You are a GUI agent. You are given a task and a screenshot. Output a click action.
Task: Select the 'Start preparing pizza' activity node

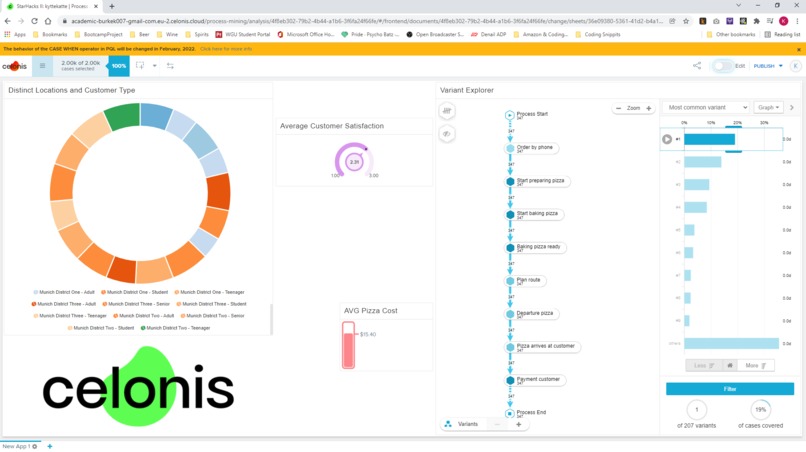pyautogui.click(x=537, y=182)
